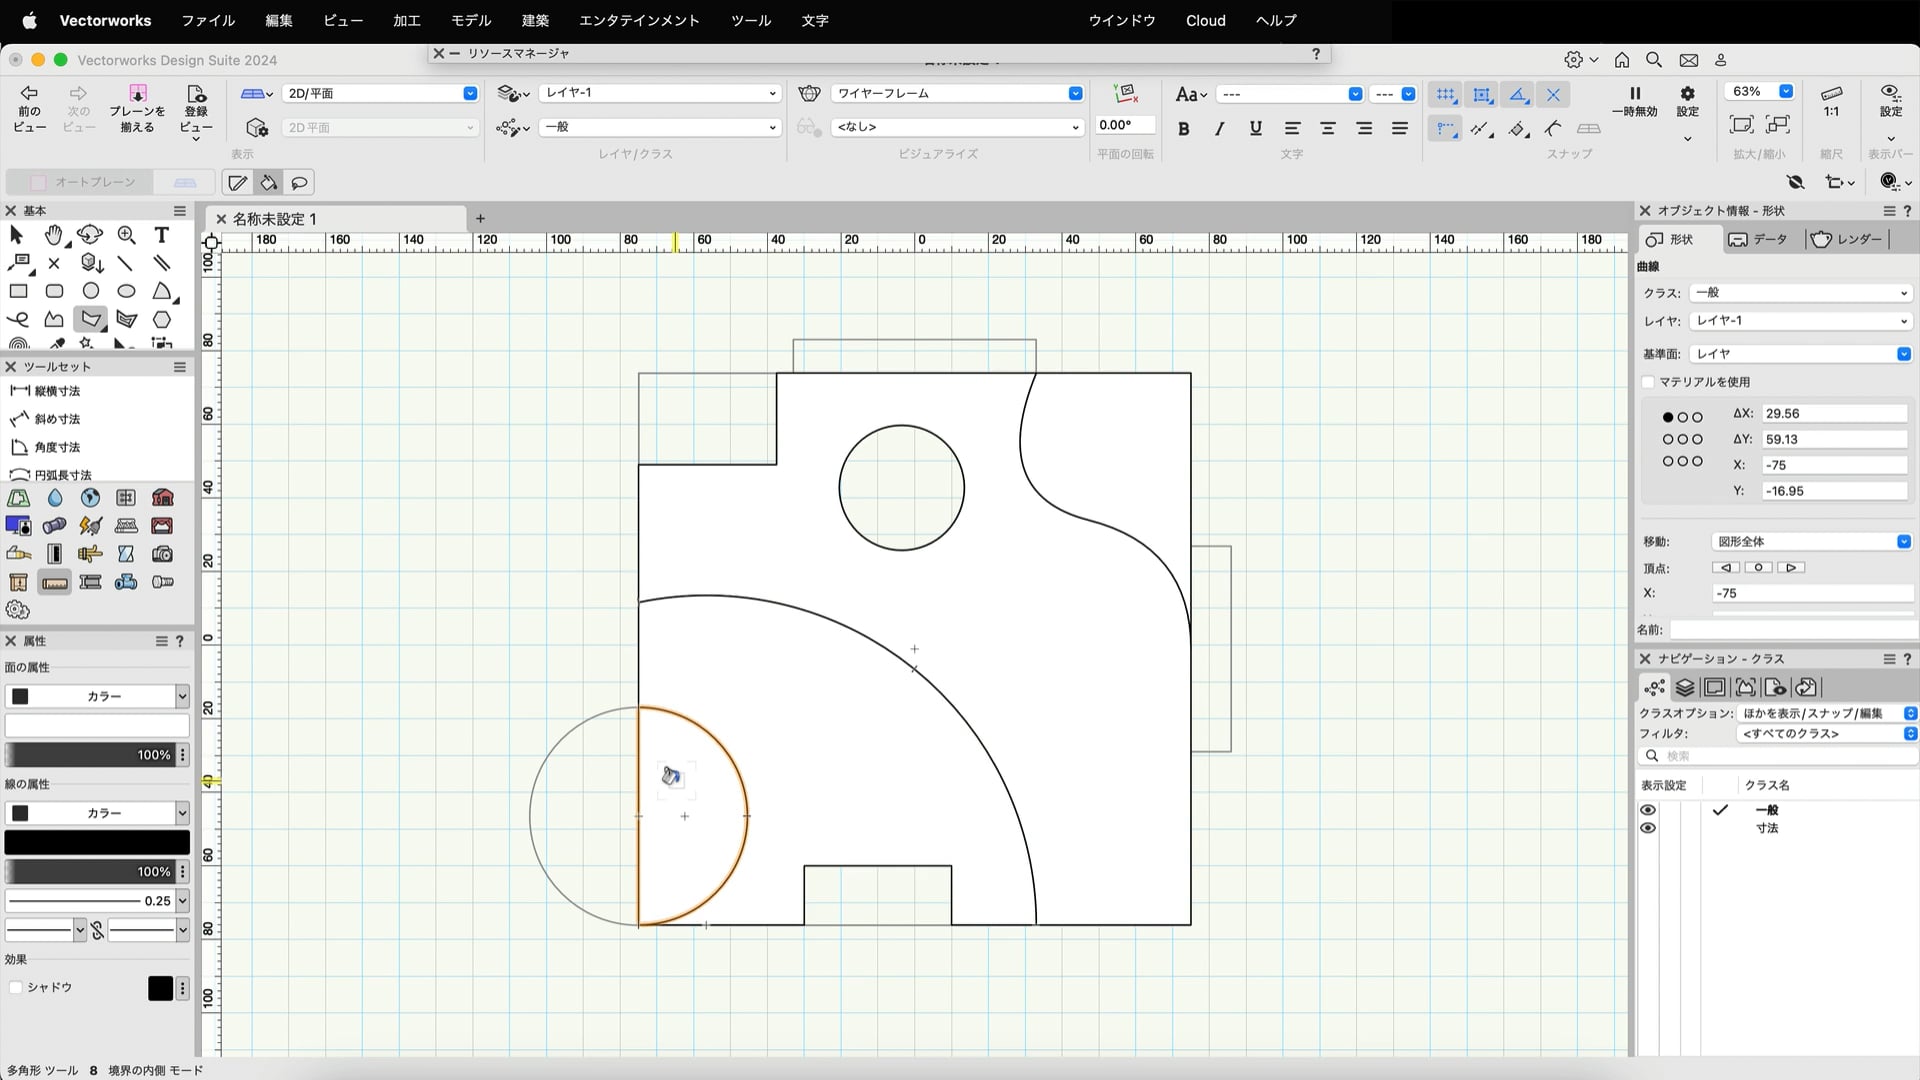Click the polygon from vertices mode icon
This screenshot has height=1080, width=1920.
[x=237, y=183]
